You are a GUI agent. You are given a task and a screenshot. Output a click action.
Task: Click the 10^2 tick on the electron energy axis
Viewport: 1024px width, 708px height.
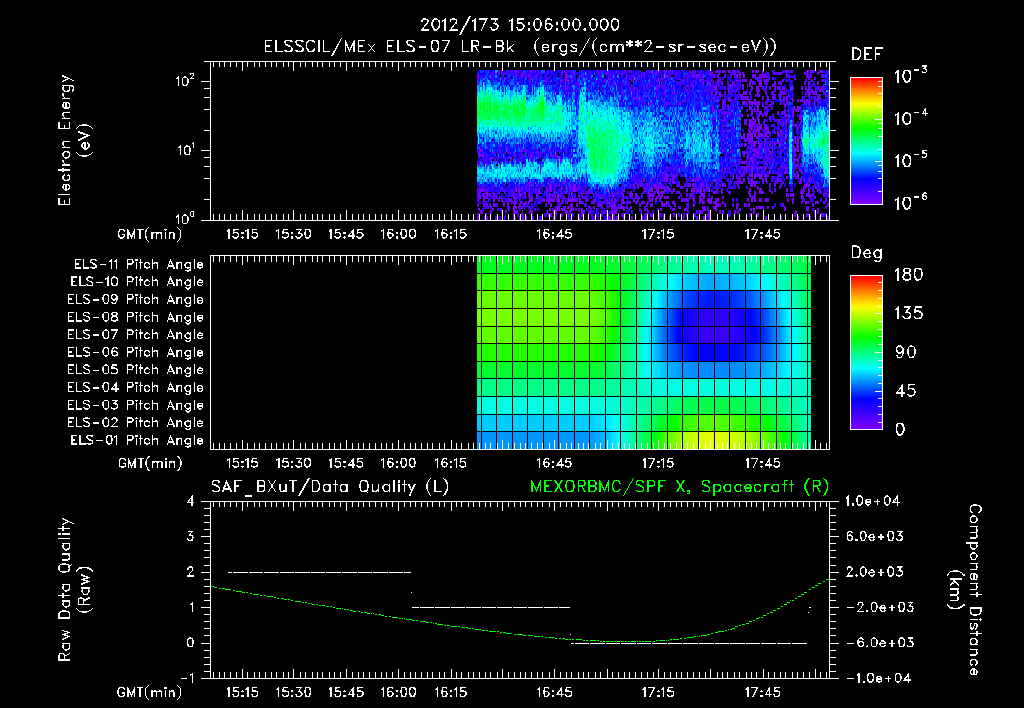184,81
